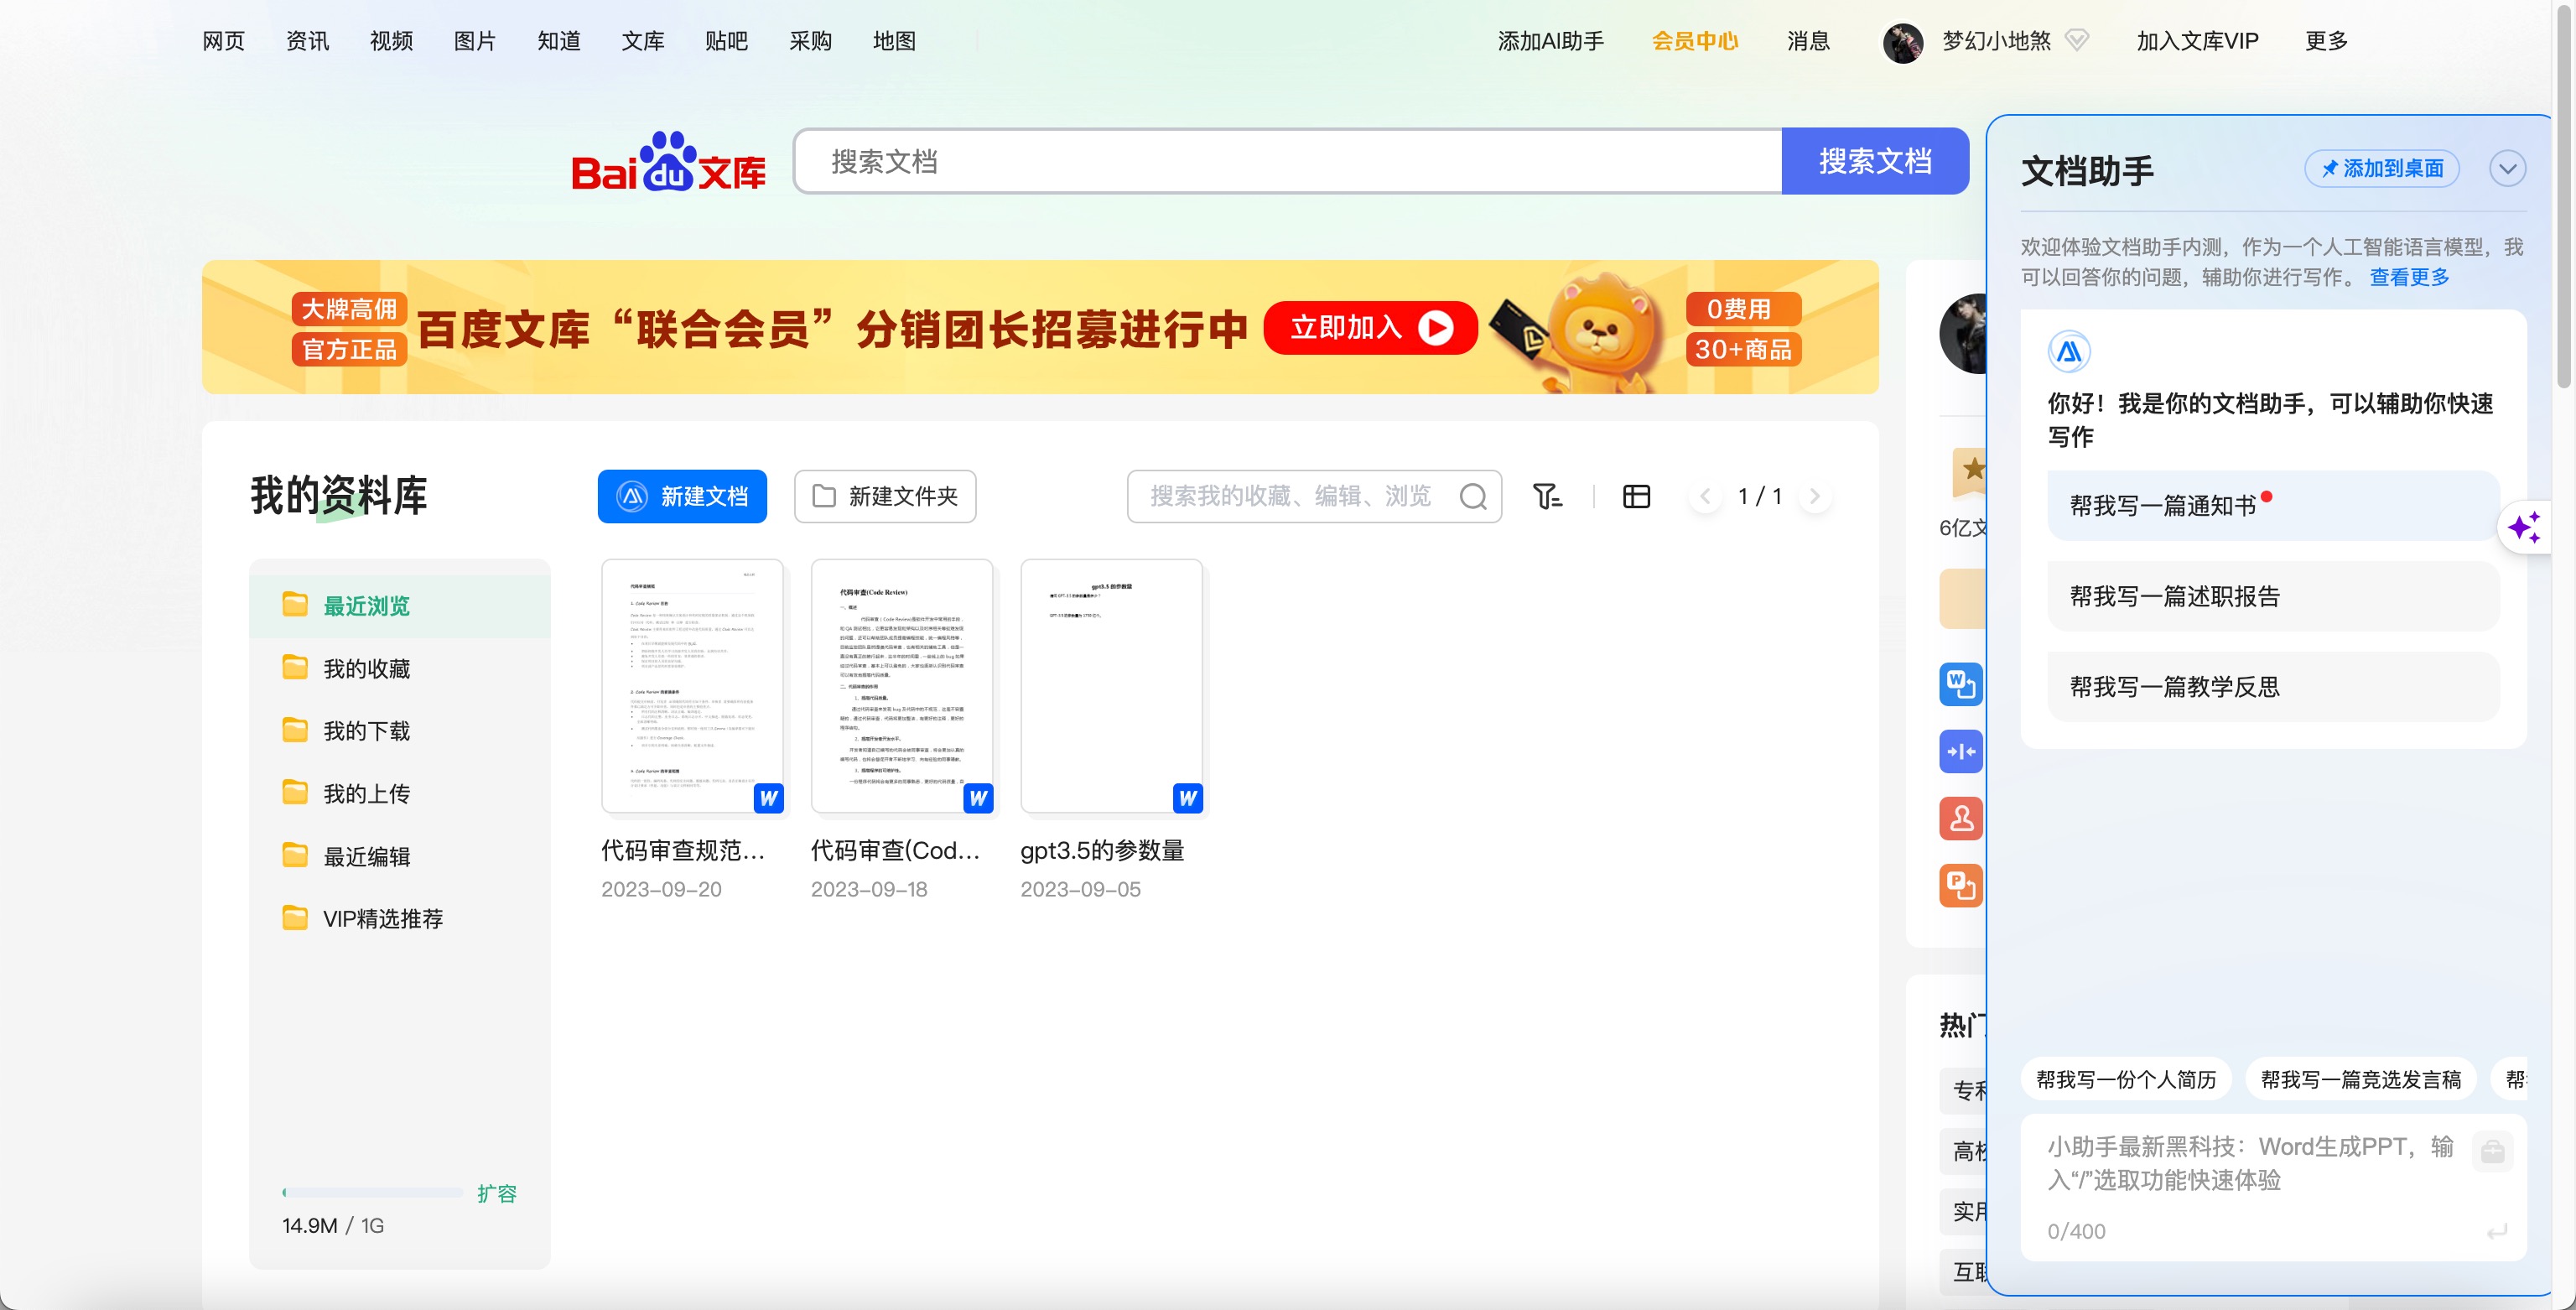Open 文库 tab in top navigation
Screen dimensions: 2576x1310
pos(642,41)
